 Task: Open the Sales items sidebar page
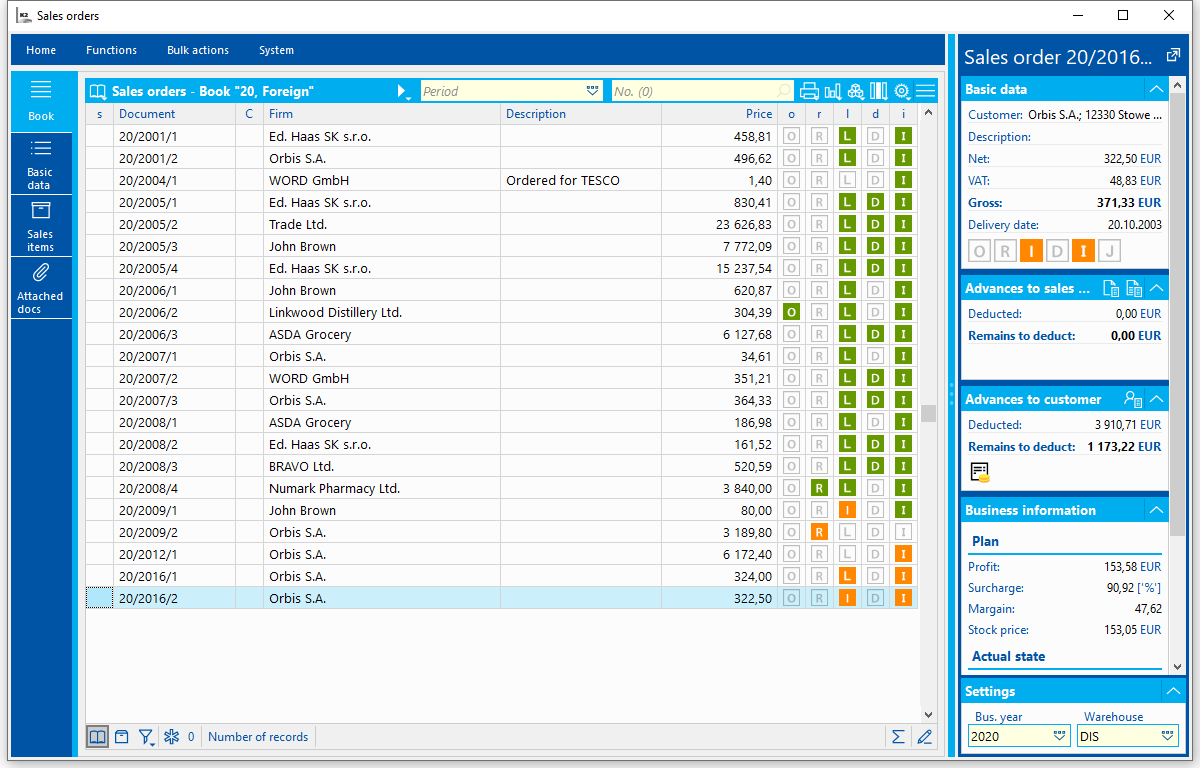40,226
